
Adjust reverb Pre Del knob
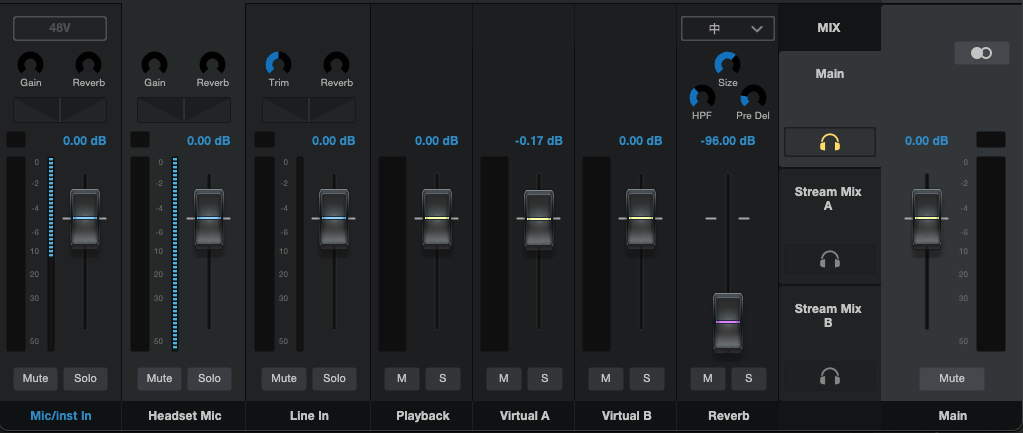click(x=753, y=98)
